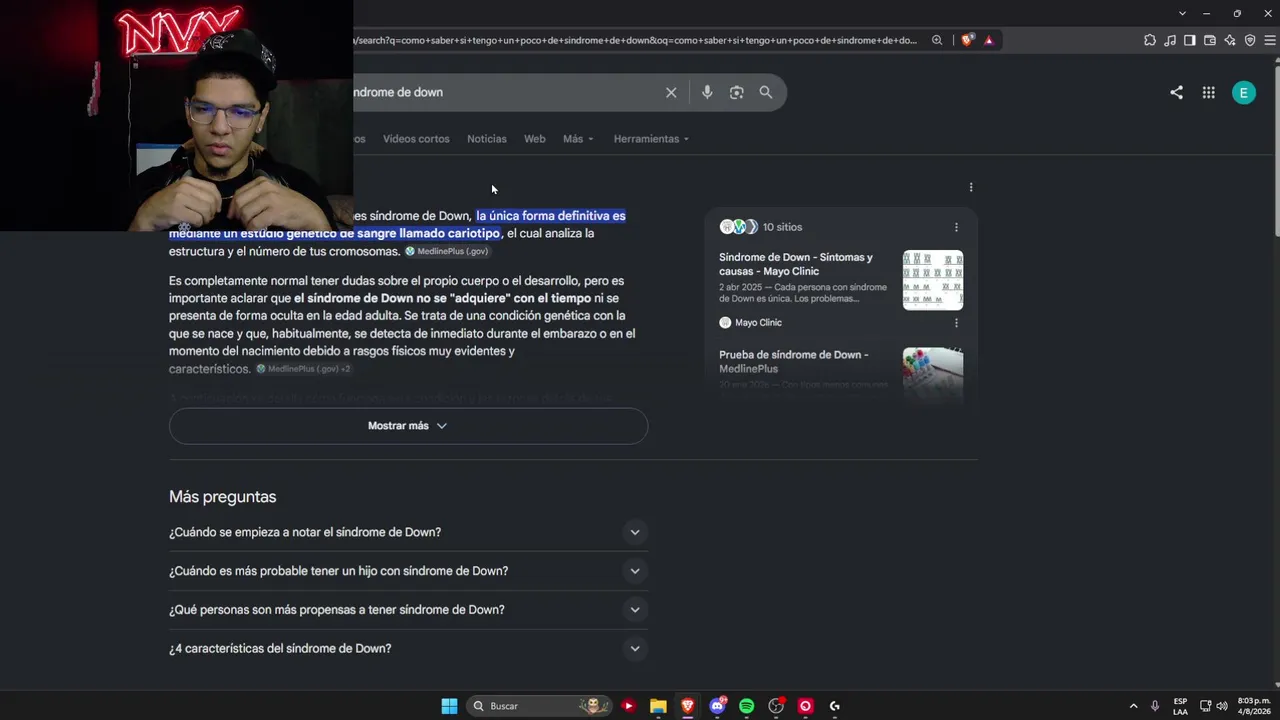
Task: Submit search with magnifier icon
Action: (766, 92)
